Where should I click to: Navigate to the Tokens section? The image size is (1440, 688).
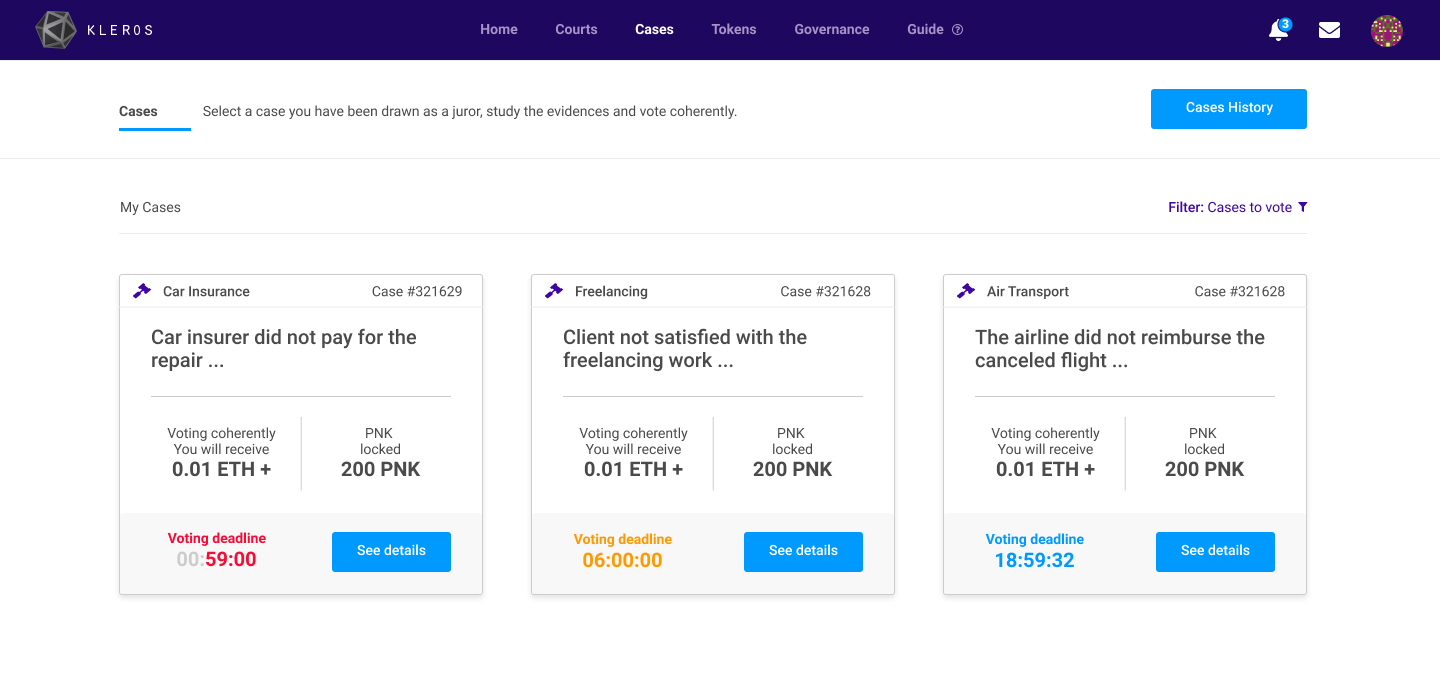pyautogui.click(x=734, y=30)
